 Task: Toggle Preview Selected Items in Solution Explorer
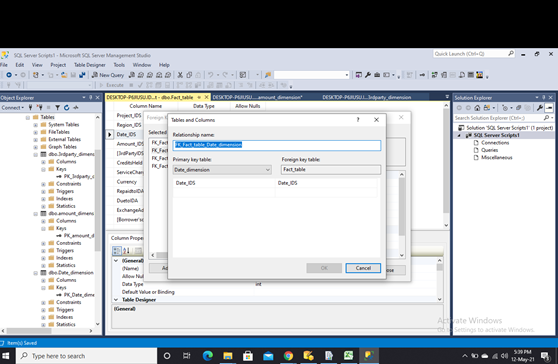coord(549,108)
